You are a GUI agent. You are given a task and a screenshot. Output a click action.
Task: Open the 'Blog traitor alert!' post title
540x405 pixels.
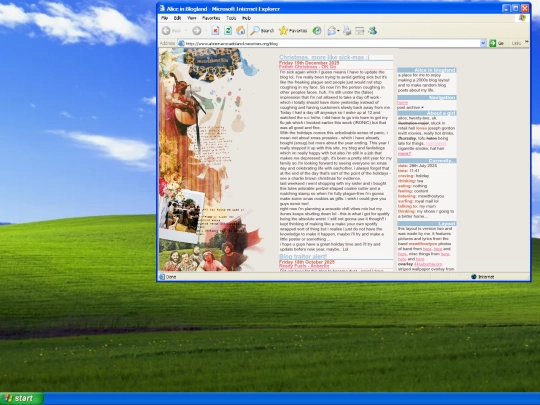(303, 256)
